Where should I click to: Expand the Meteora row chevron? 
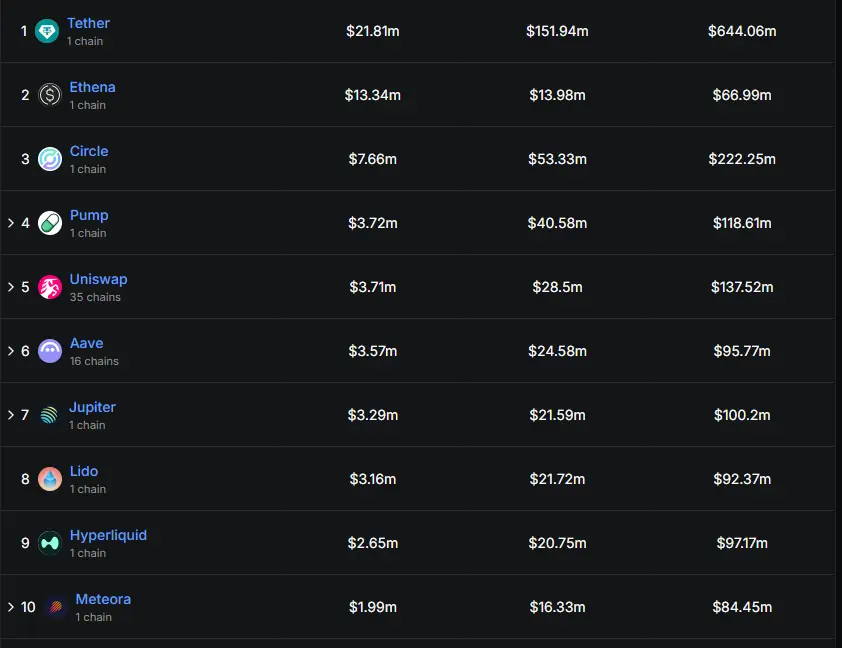coord(11,607)
